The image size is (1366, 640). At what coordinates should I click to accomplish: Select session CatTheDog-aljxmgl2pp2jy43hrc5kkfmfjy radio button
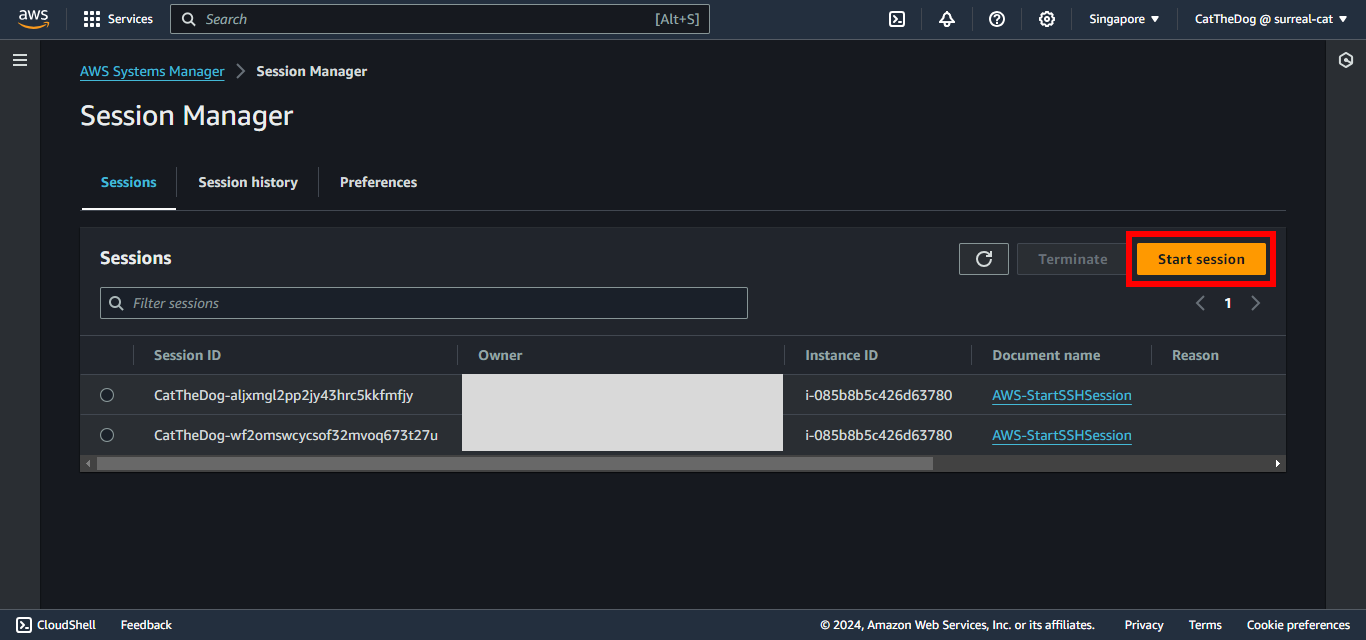[107, 395]
